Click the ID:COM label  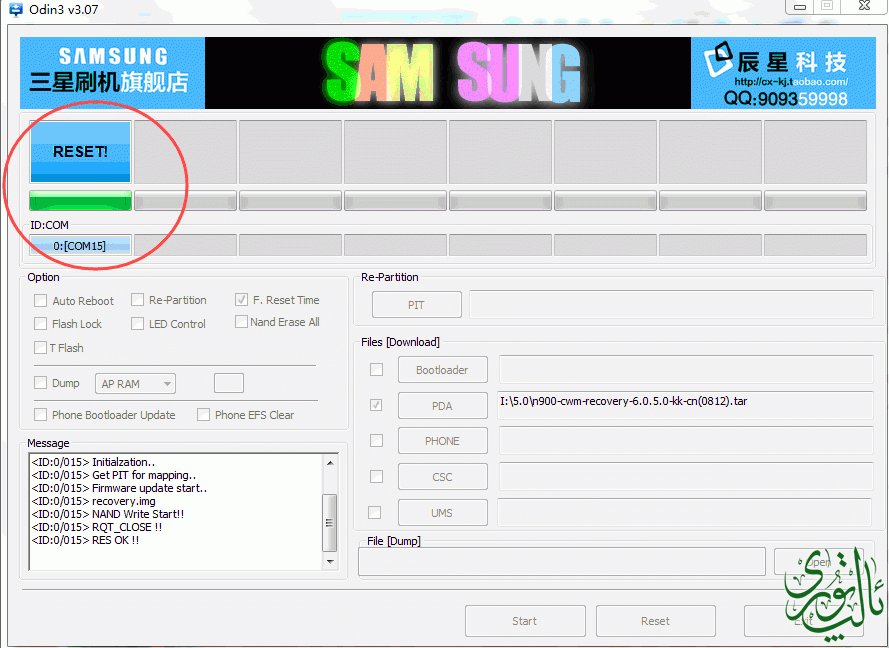tap(49, 225)
